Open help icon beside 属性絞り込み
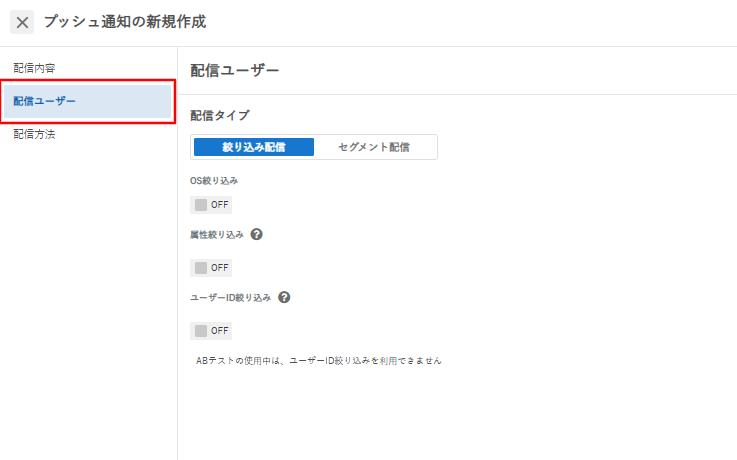This screenshot has width=737, height=460. point(257,234)
